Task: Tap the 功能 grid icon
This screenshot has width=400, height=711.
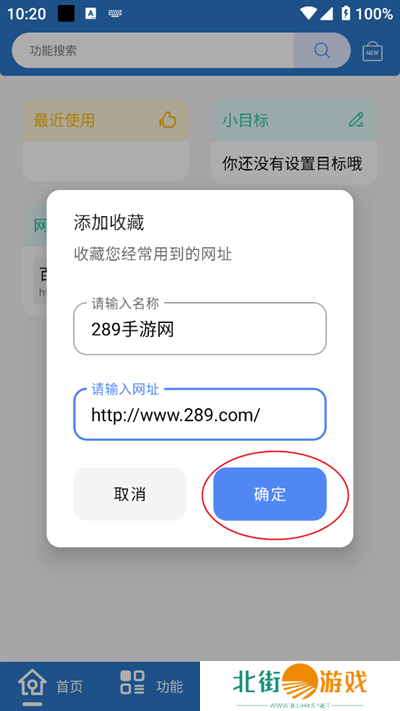Action: coord(132,682)
